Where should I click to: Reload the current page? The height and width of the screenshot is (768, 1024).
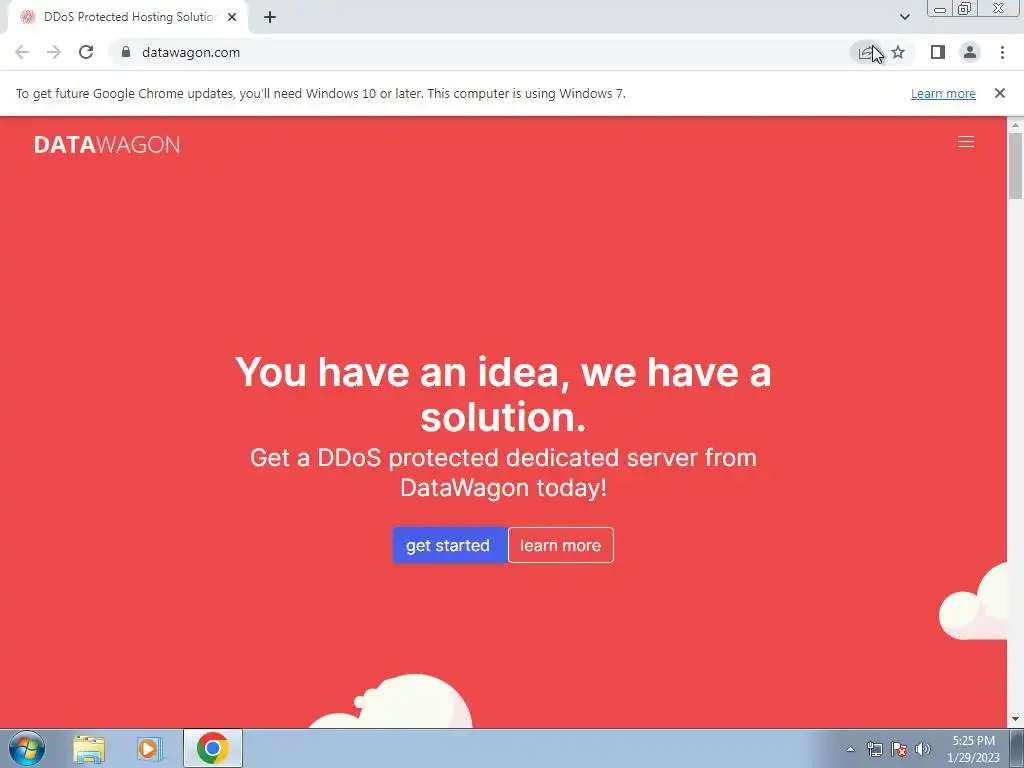pos(86,52)
